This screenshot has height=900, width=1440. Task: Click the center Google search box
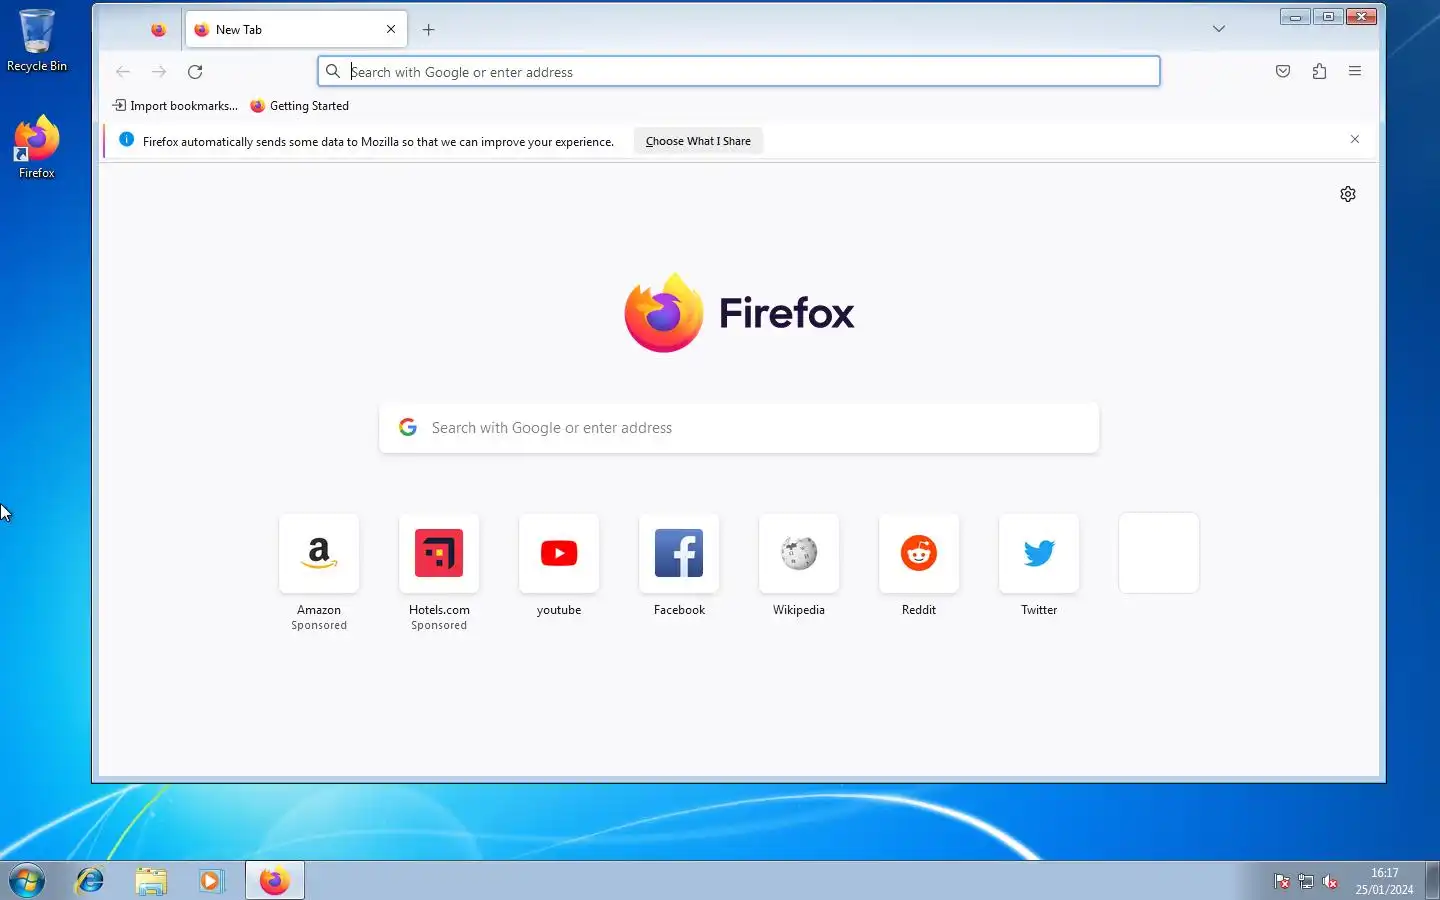739,428
